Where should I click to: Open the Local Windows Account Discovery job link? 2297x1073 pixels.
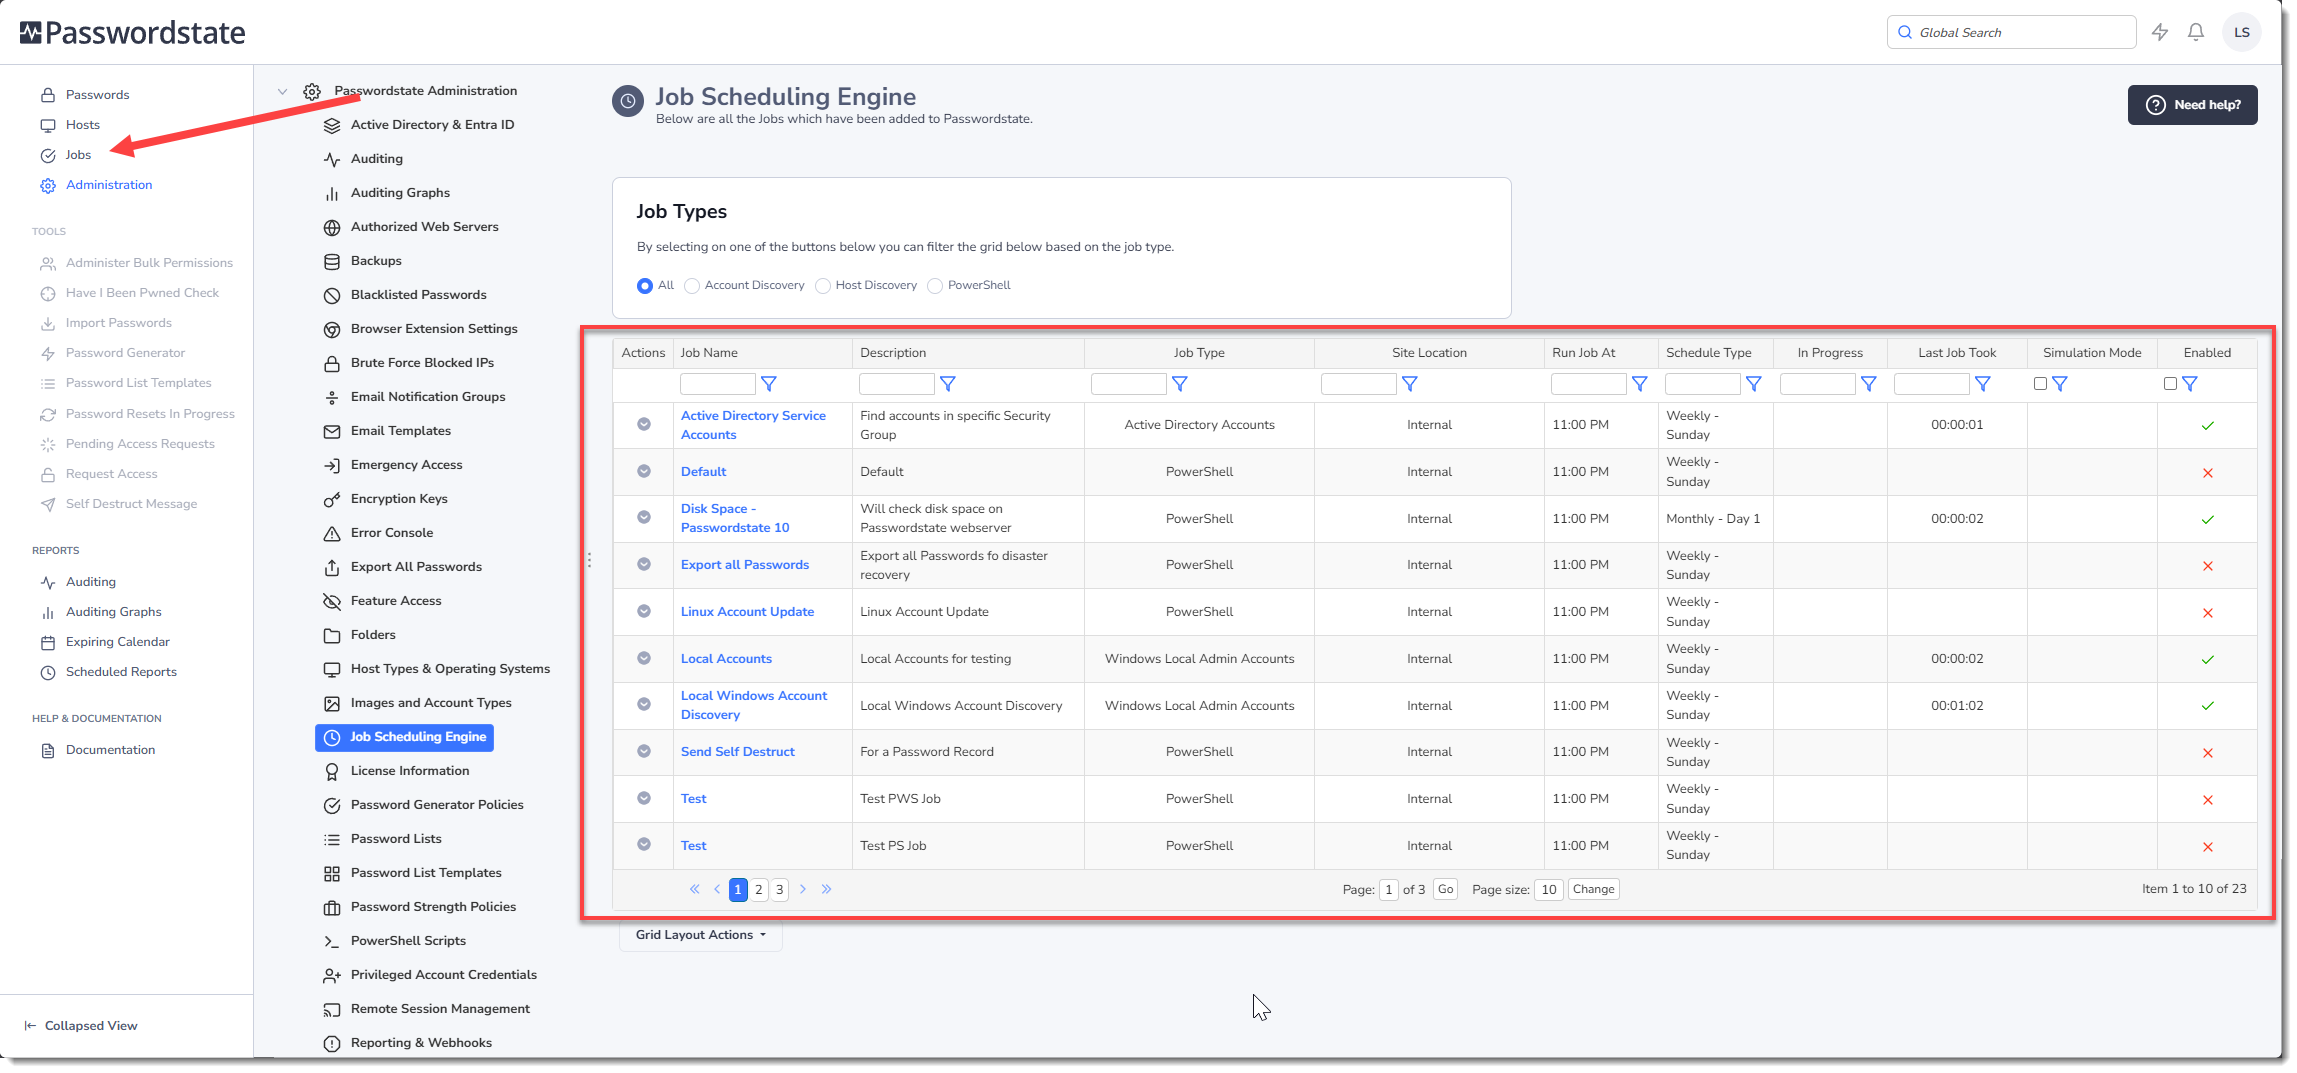tap(754, 706)
